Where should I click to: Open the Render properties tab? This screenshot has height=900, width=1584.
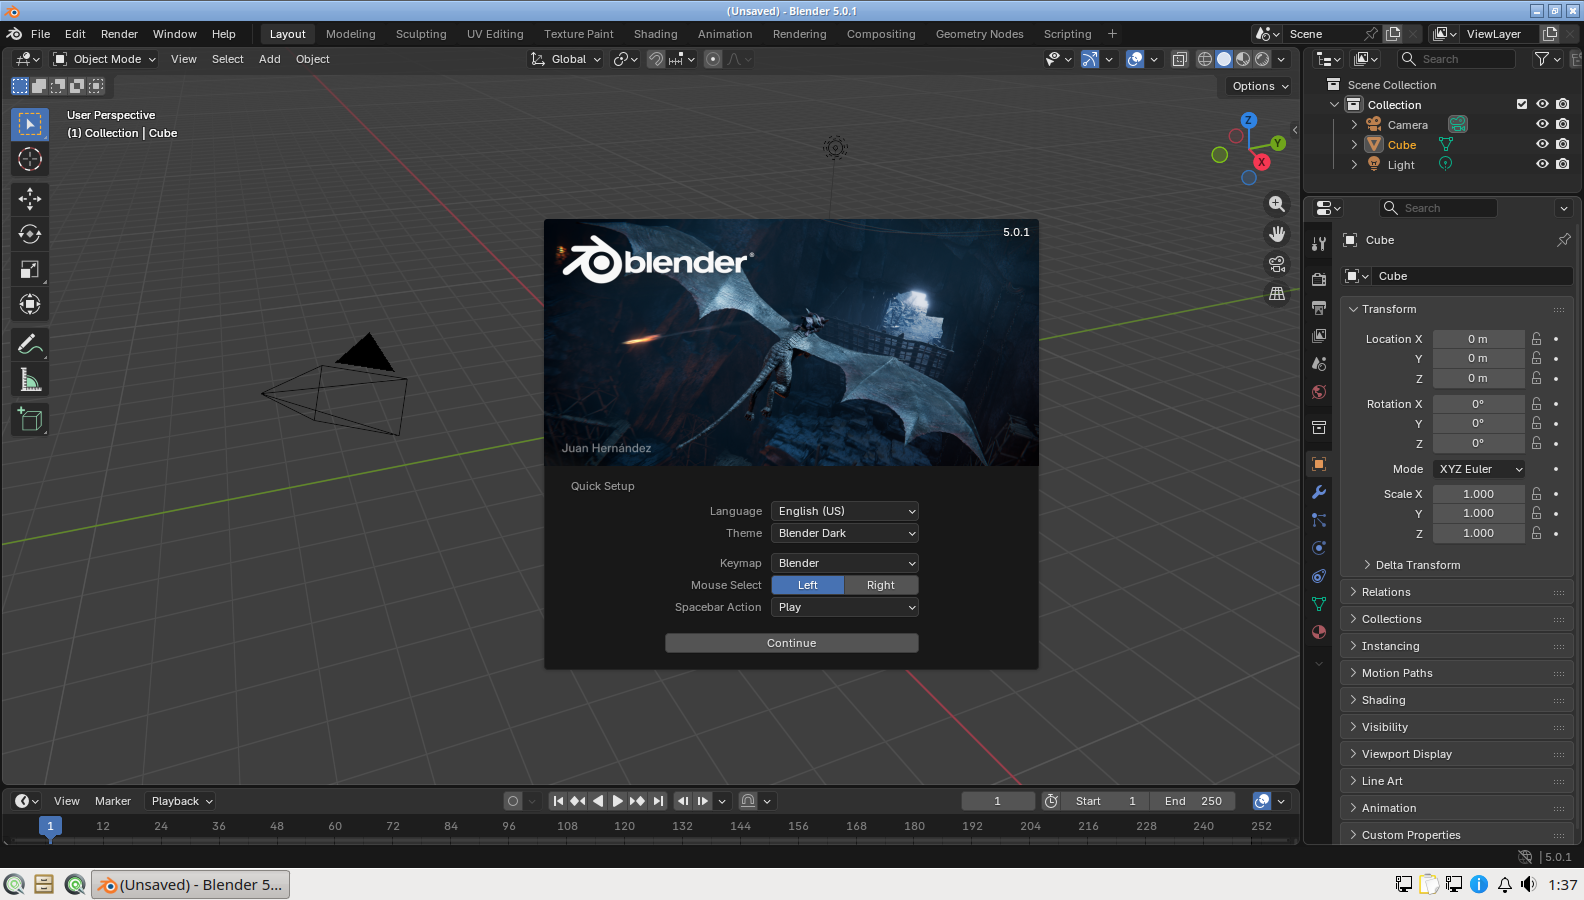click(x=1319, y=279)
